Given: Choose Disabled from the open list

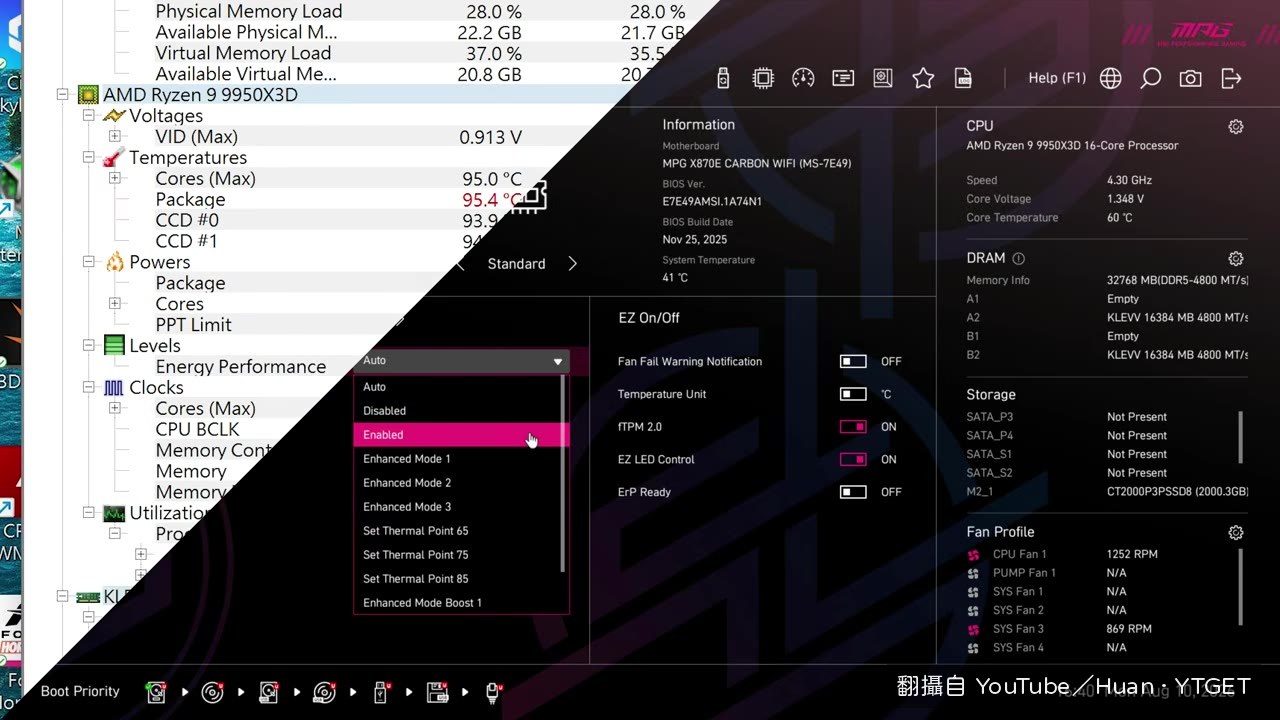Looking at the screenshot, I should tap(459, 411).
